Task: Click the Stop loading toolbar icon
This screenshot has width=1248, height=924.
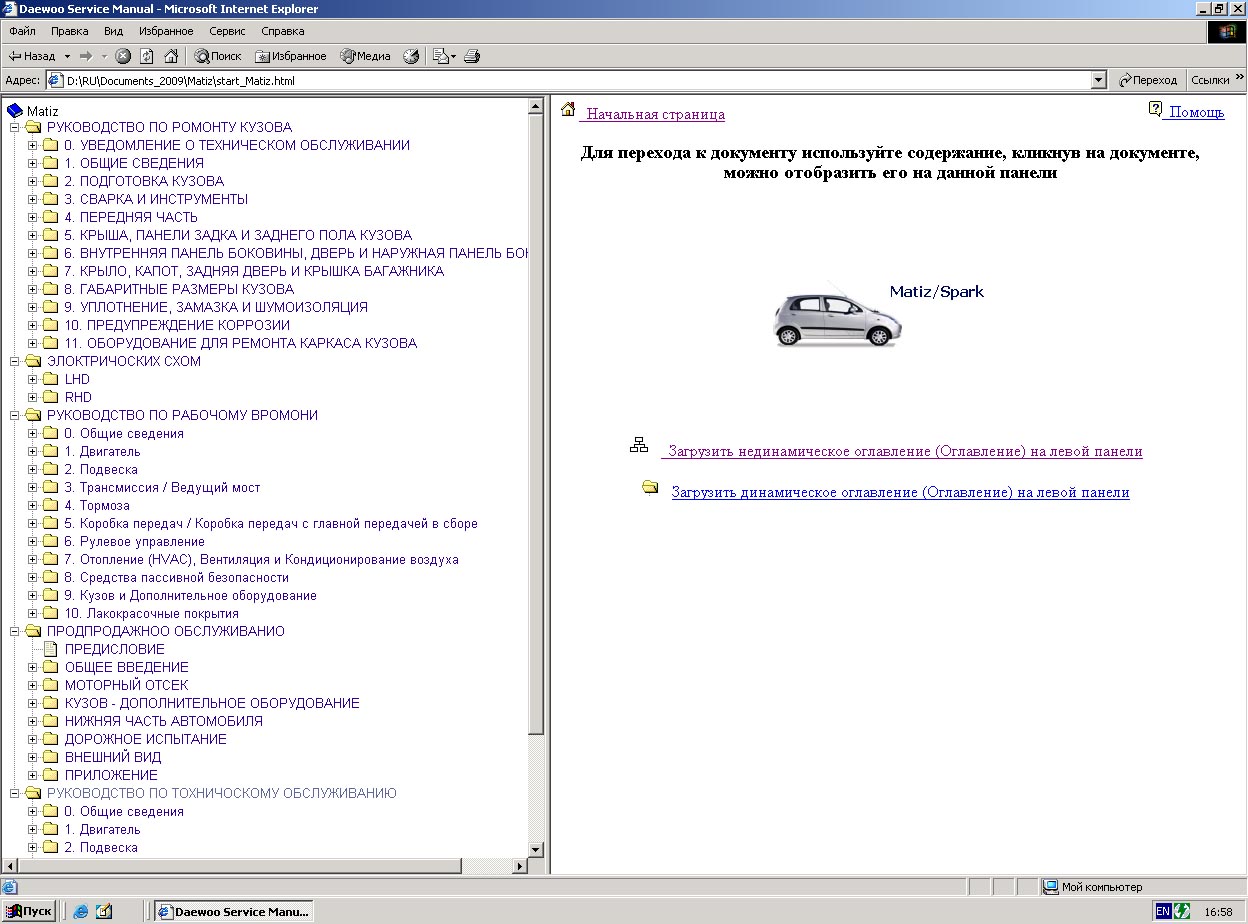Action: pyautogui.click(x=123, y=57)
